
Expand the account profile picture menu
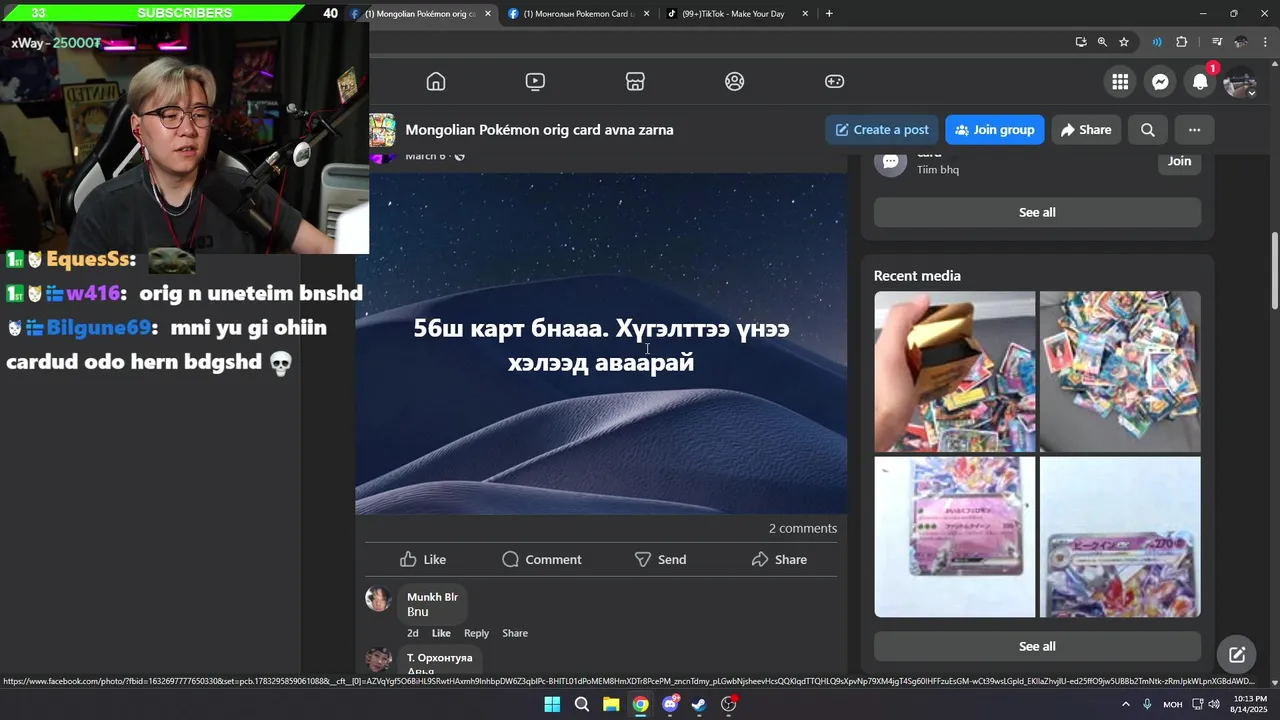click(1240, 82)
